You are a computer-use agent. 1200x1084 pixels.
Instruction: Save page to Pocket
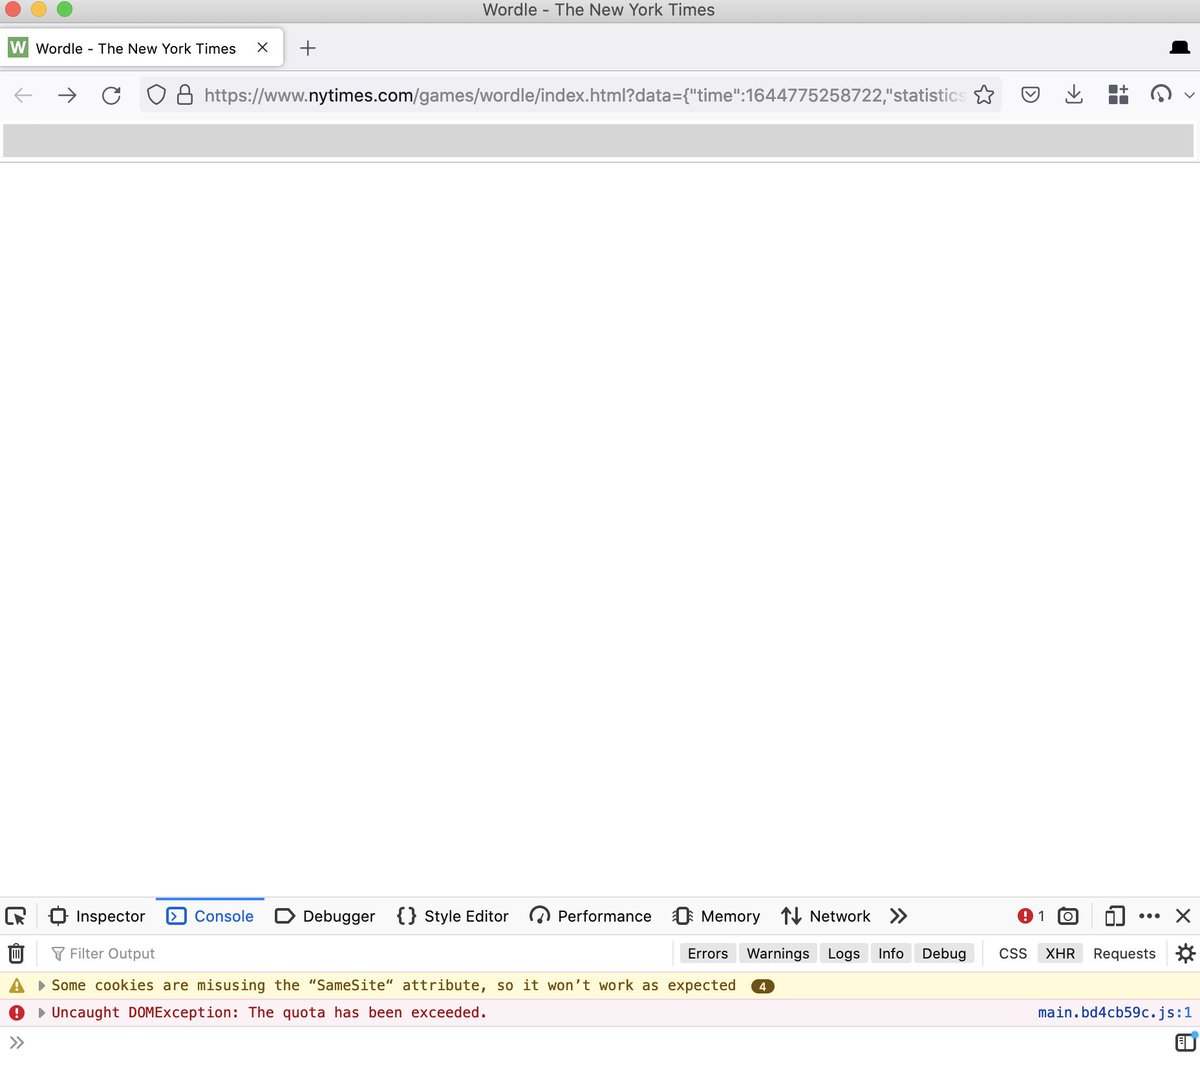coord(1030,95)
